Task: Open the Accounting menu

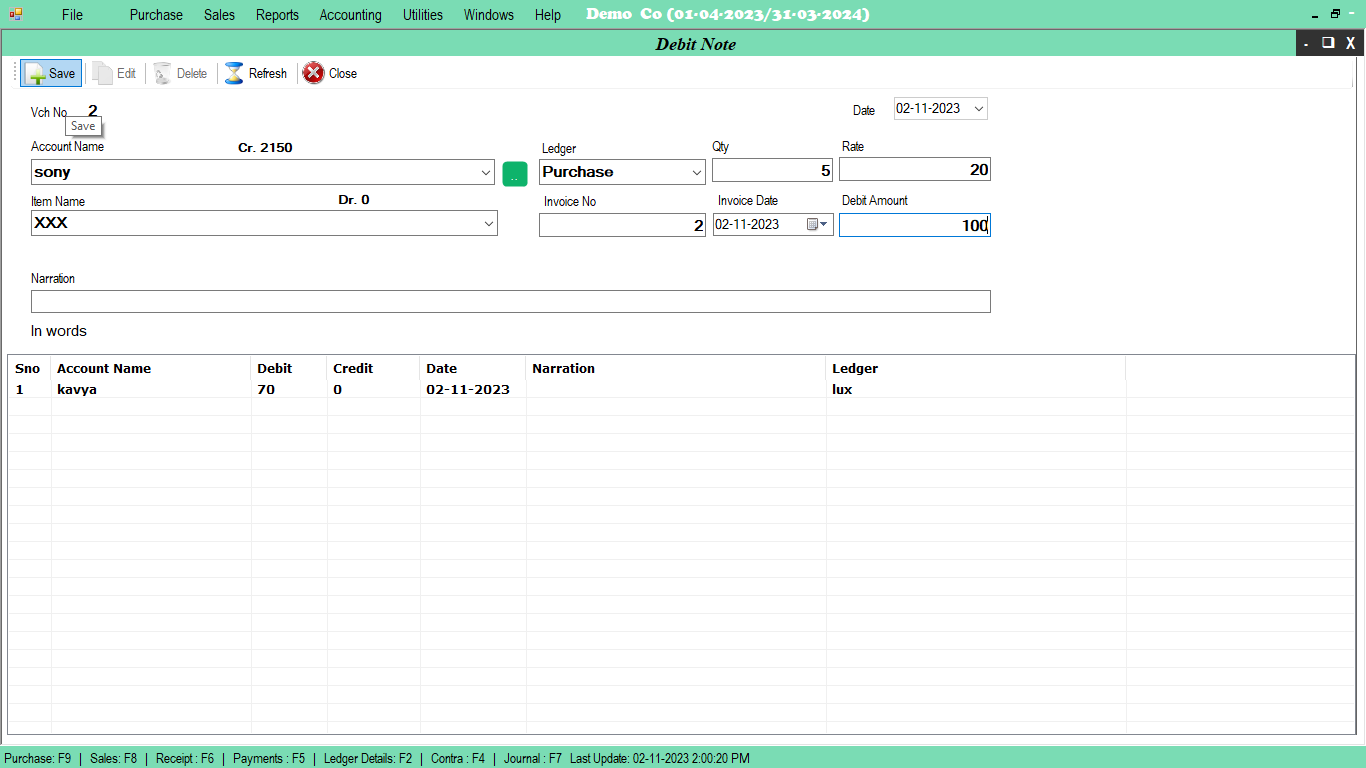Action: [350, 14]
